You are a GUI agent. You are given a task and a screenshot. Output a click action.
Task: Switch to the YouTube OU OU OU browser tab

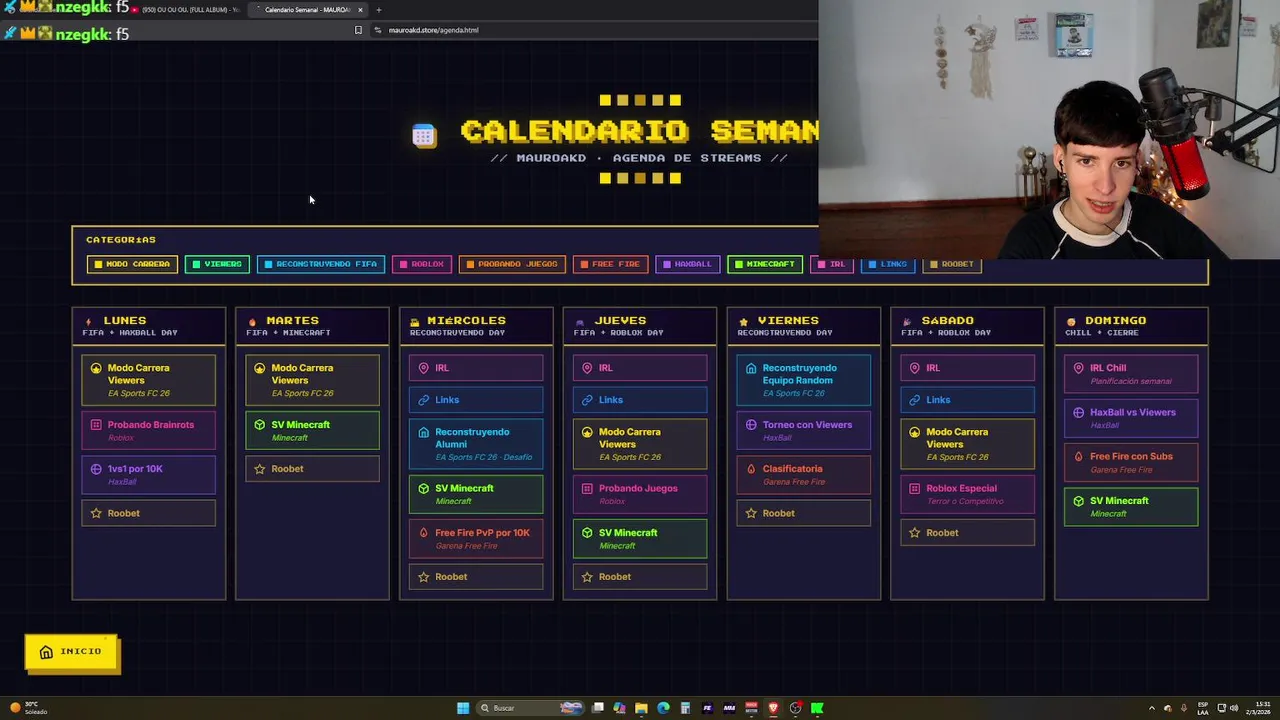point(185,10)
